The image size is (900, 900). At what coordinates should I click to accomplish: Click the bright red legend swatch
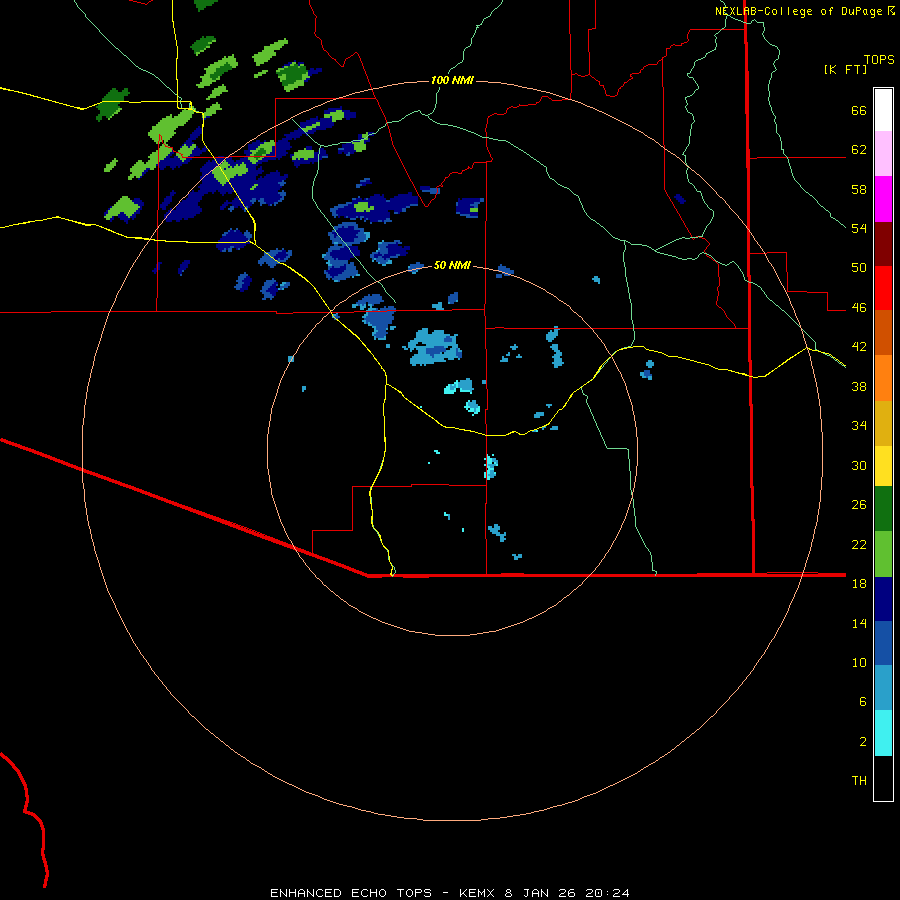click(883, 288)
